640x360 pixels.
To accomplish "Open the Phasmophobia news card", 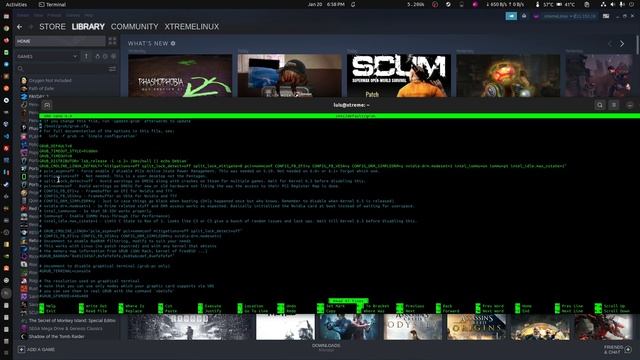I will [x=180, y=76].
